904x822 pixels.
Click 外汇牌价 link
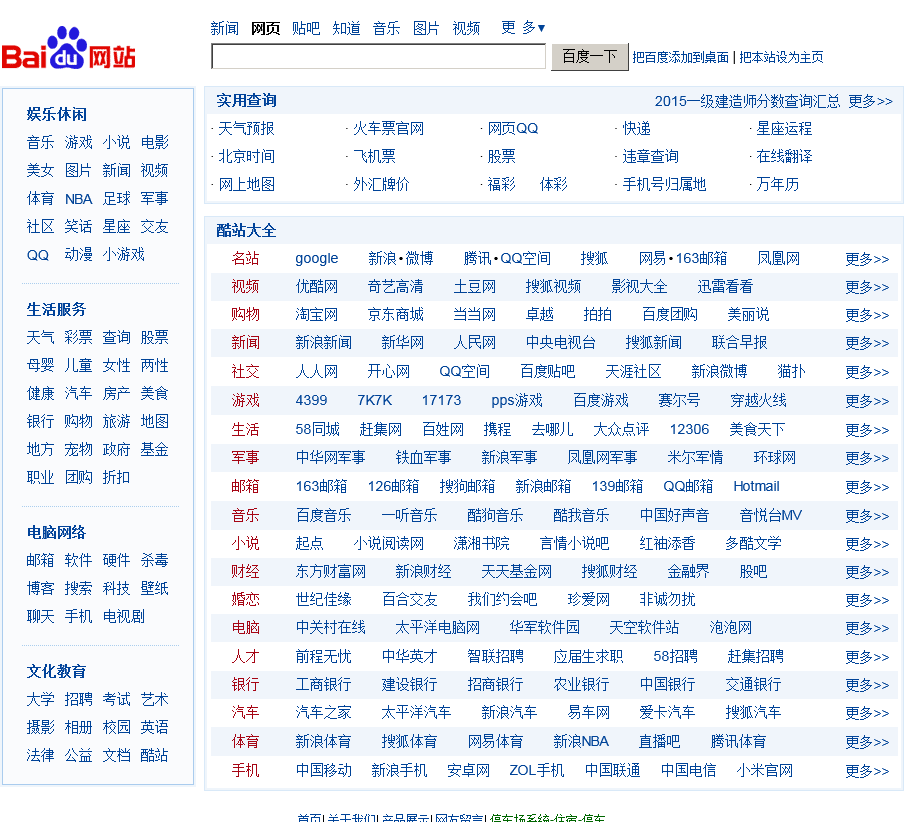381,184
